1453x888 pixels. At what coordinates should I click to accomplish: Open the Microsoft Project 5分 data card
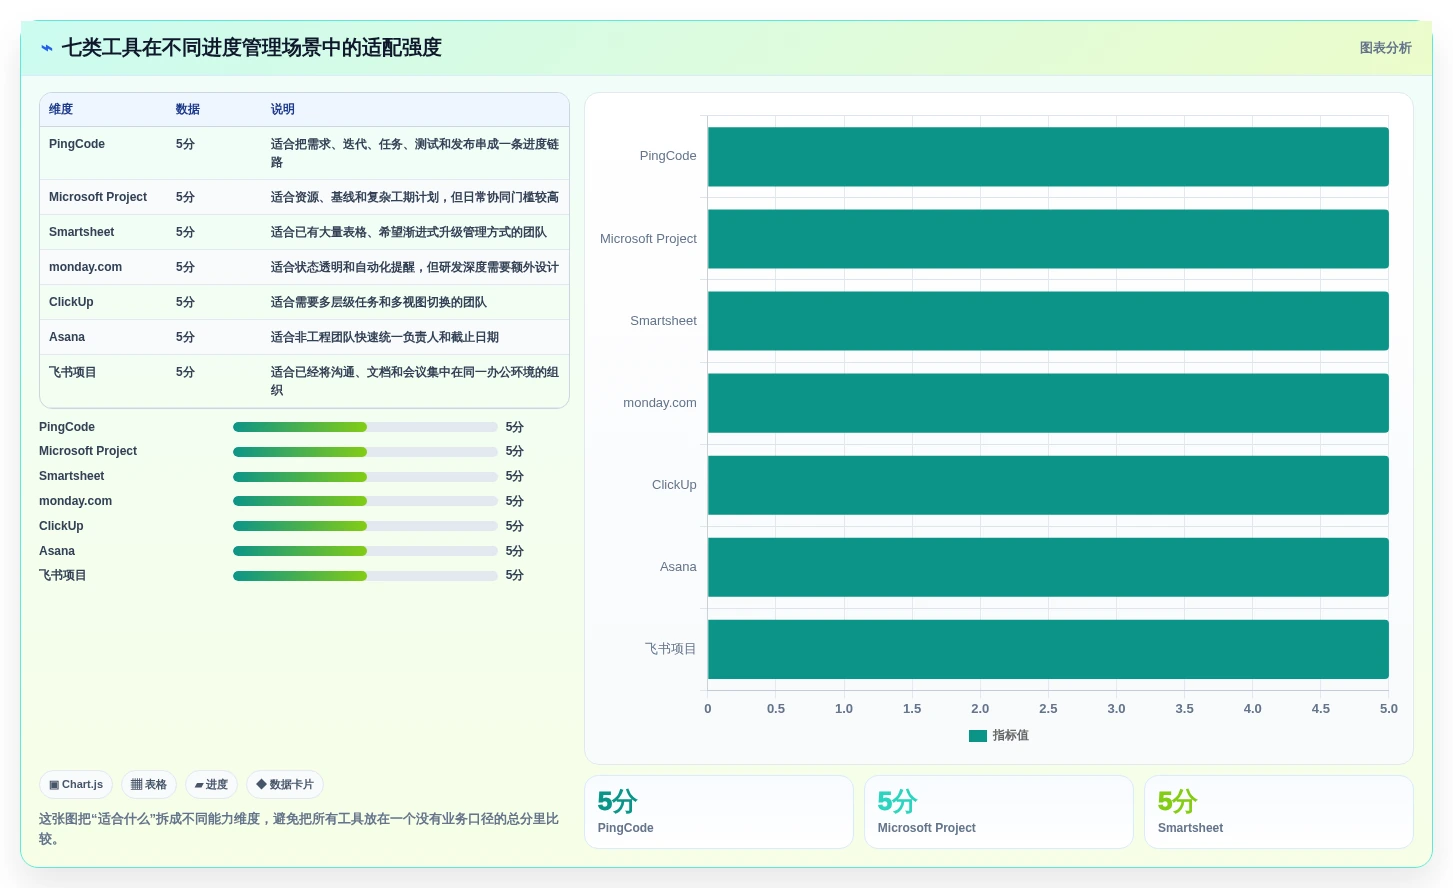click(999, 812)
